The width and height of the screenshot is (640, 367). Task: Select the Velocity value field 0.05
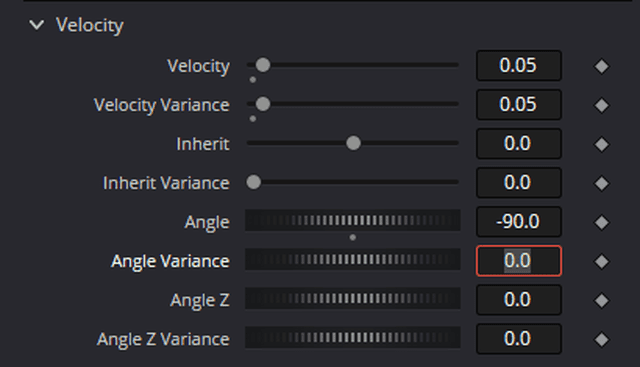(519, 65)
